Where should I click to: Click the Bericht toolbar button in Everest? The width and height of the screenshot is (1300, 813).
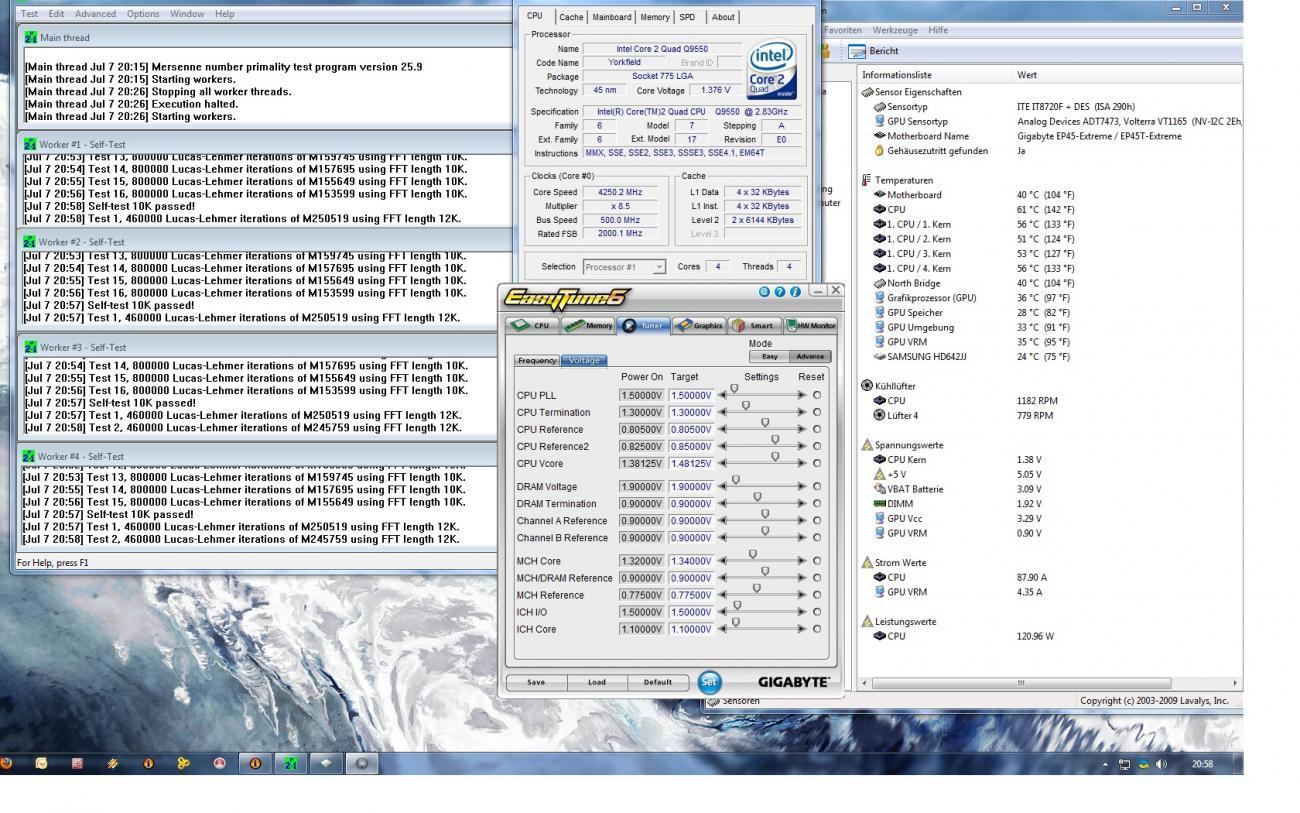coord(873,51)
